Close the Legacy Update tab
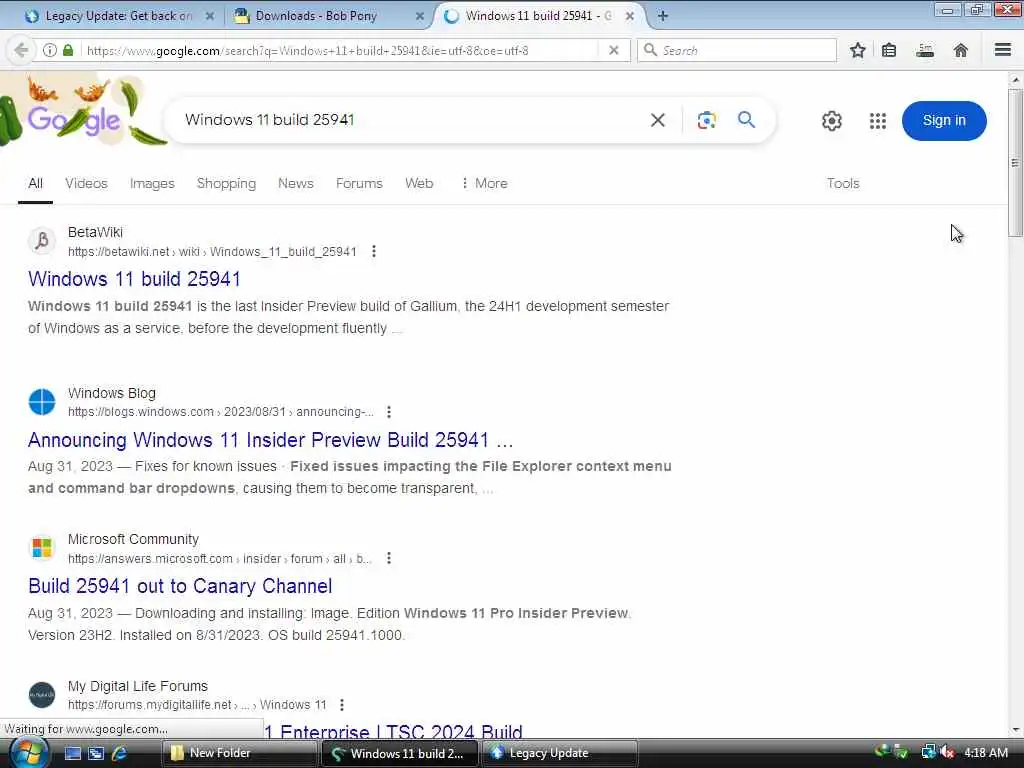 coord(210,16)
